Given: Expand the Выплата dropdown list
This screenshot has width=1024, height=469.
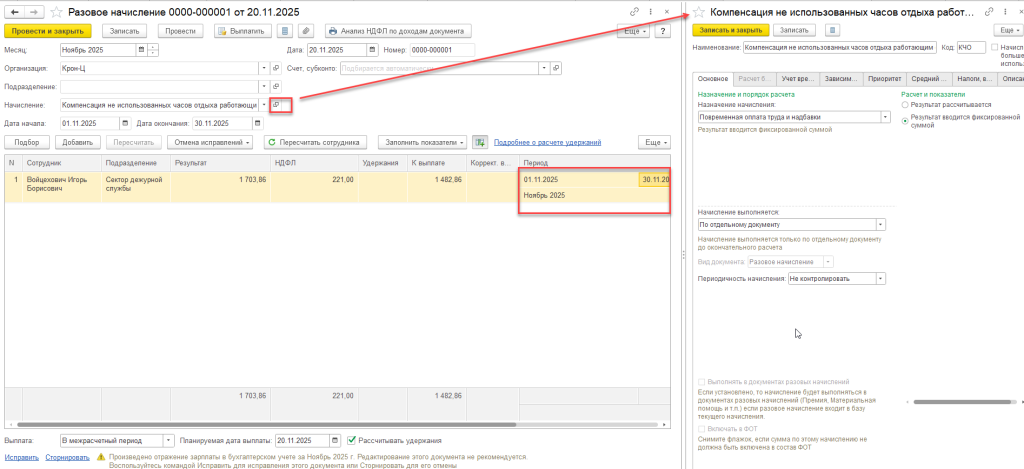Looking at the screenshot, I should pos(166,439).
